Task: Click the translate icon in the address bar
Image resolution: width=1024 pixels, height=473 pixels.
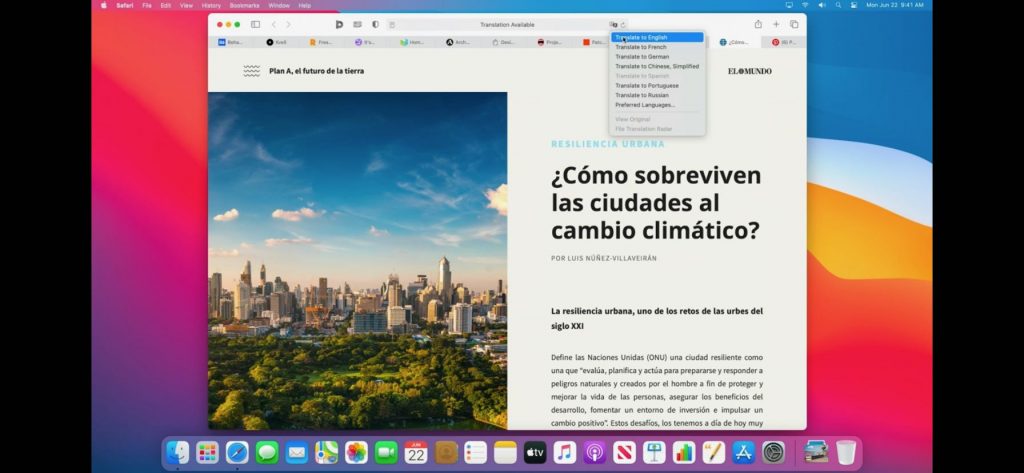Action: pyautogui.click(x=614, y=25)
